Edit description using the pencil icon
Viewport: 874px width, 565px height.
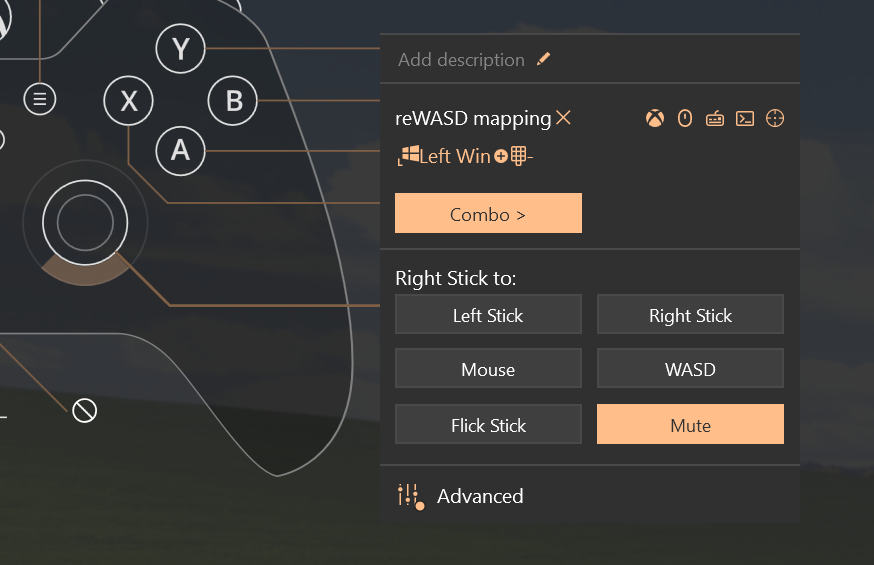coord(543,60)
